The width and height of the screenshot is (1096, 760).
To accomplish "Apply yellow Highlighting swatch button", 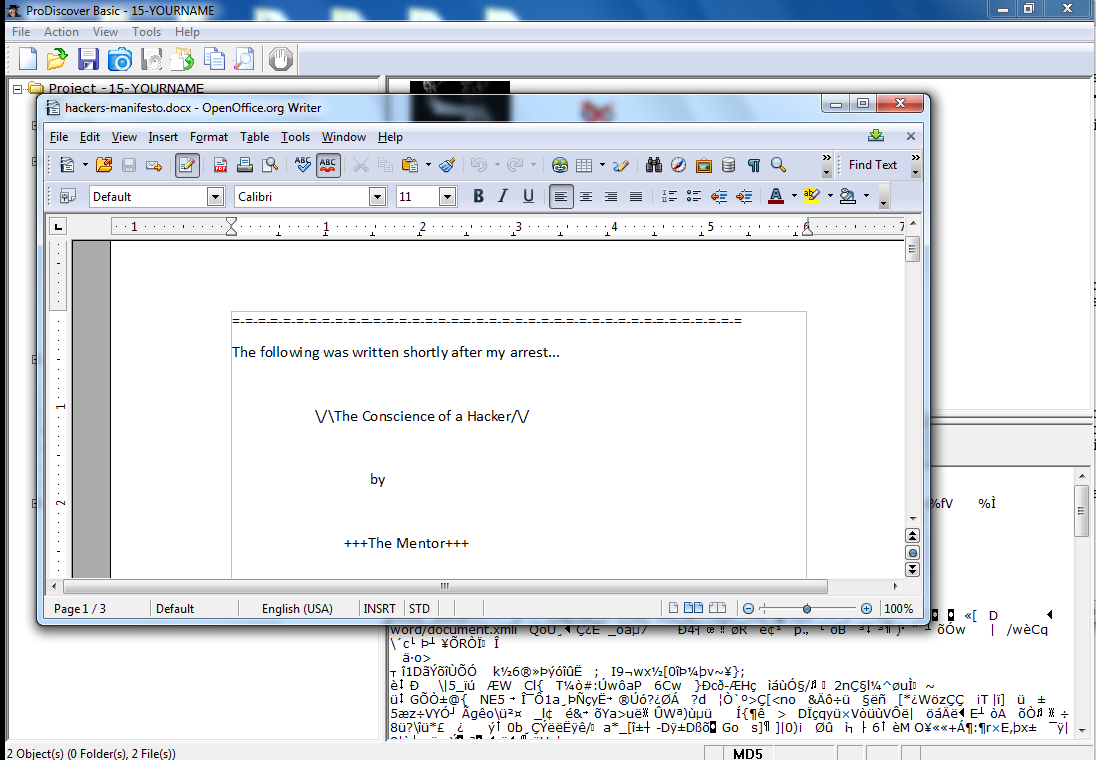I will [812, 196].
